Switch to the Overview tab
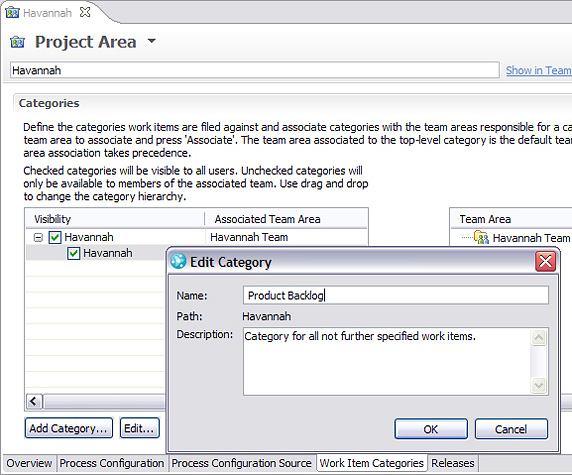The height and width of the screenshot is (475, 572). click(29, 463)
